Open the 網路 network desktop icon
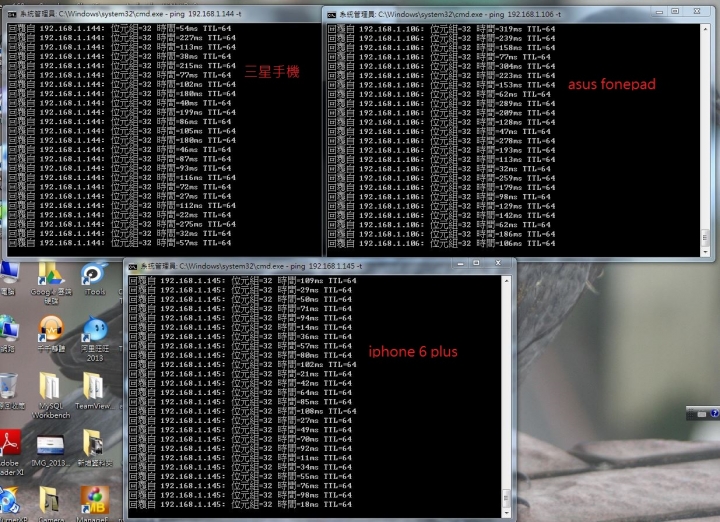 (9, 334)
